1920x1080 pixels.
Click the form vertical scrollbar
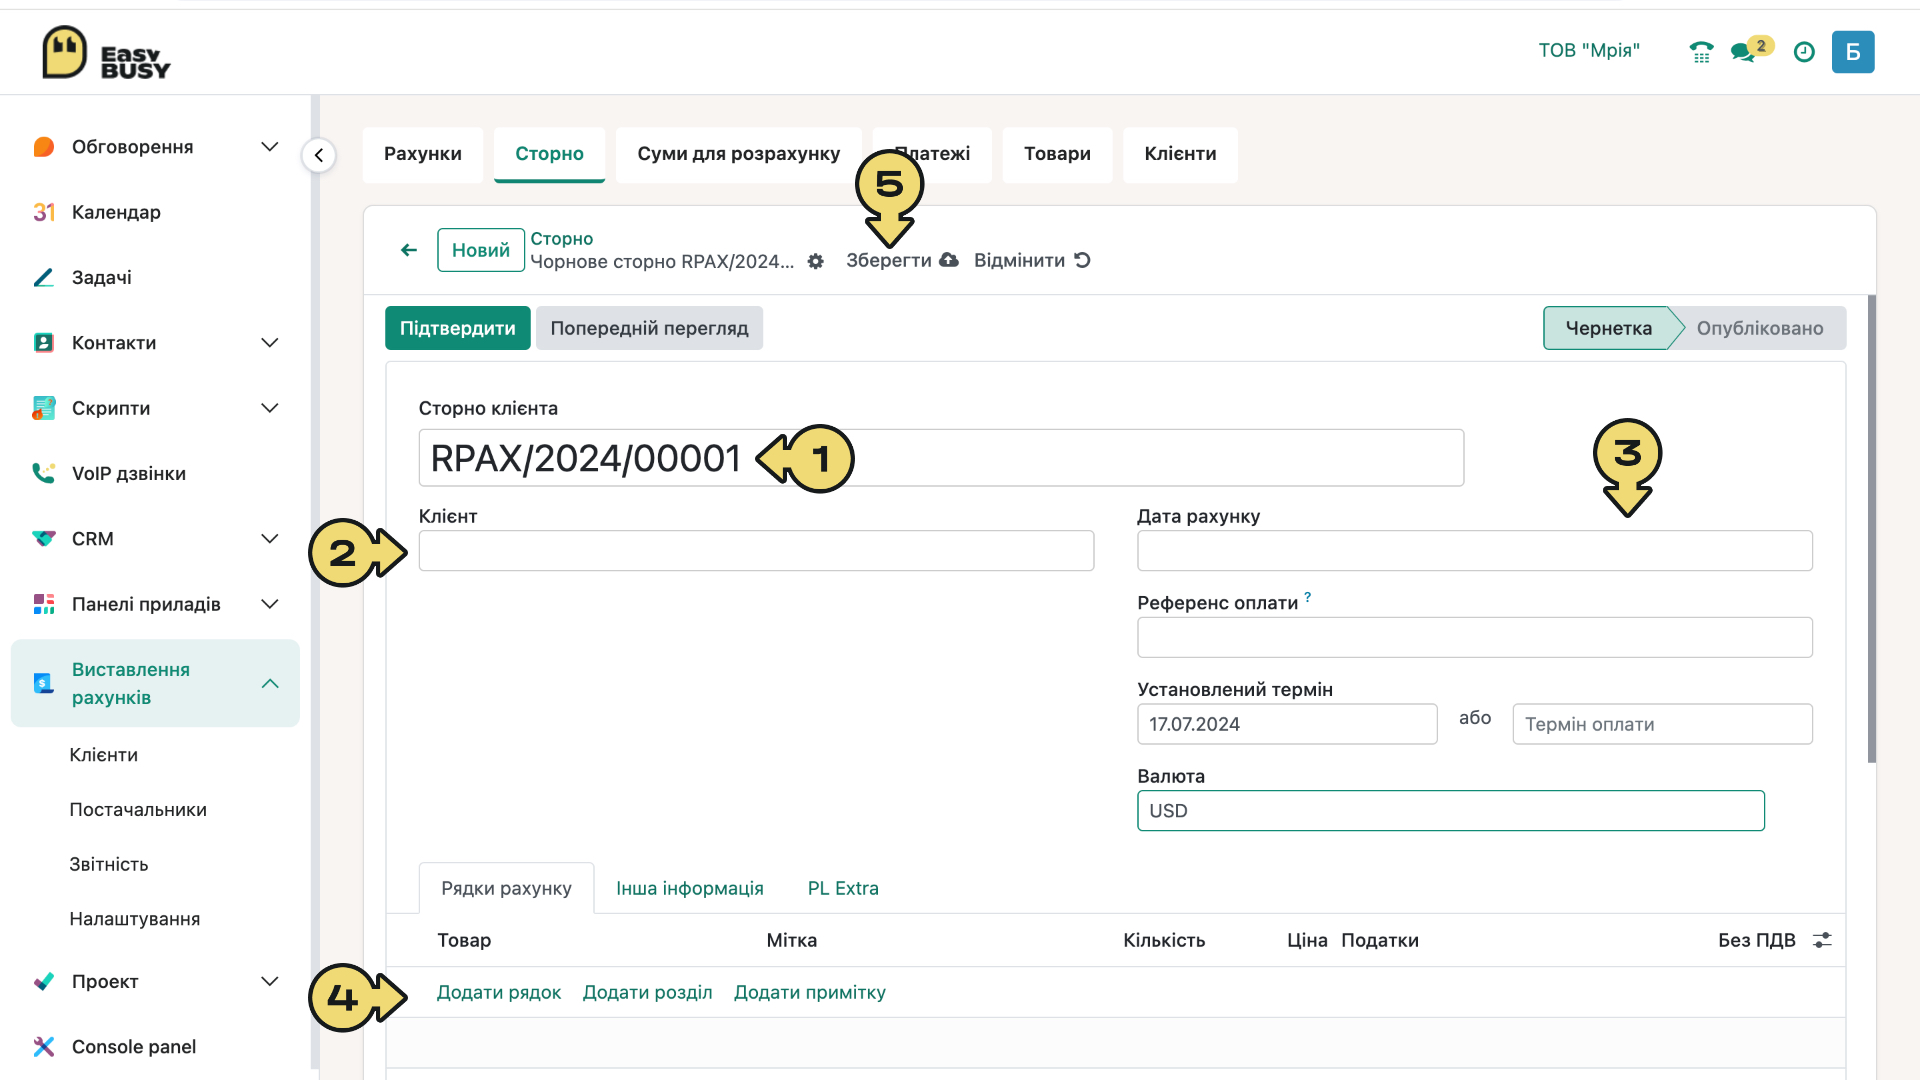1872,528
